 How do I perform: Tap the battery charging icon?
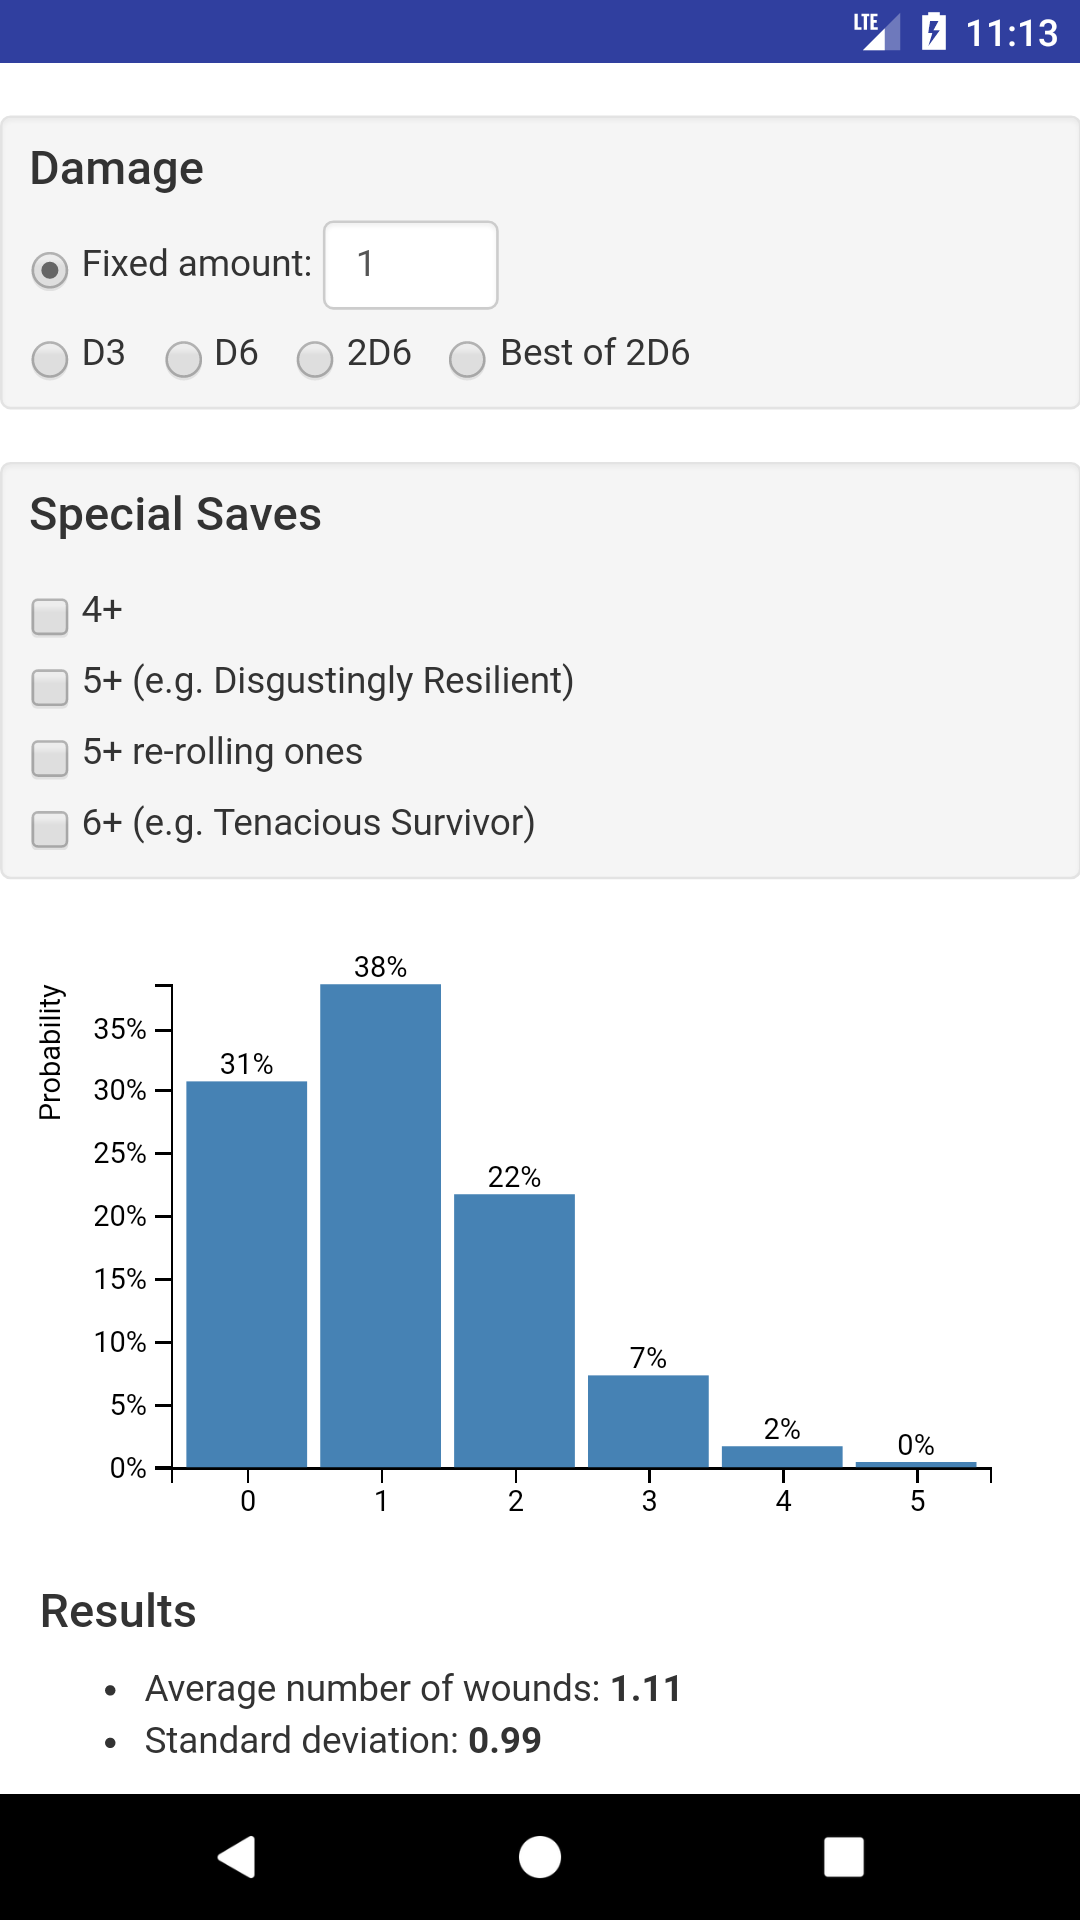click(x=932, y=31)
